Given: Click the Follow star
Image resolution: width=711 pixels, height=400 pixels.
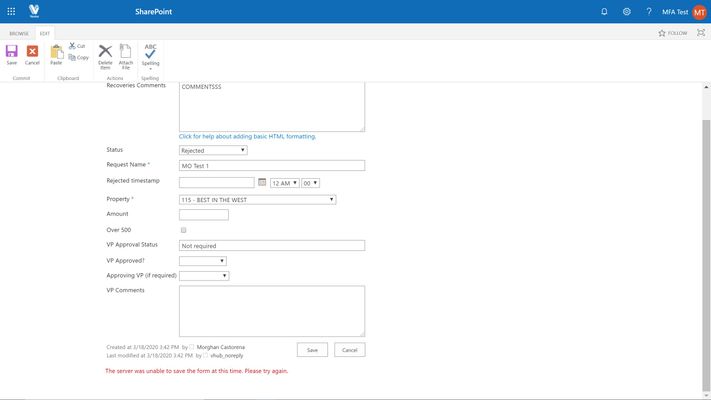Looking at the screenshot, I should pos(662,33).
